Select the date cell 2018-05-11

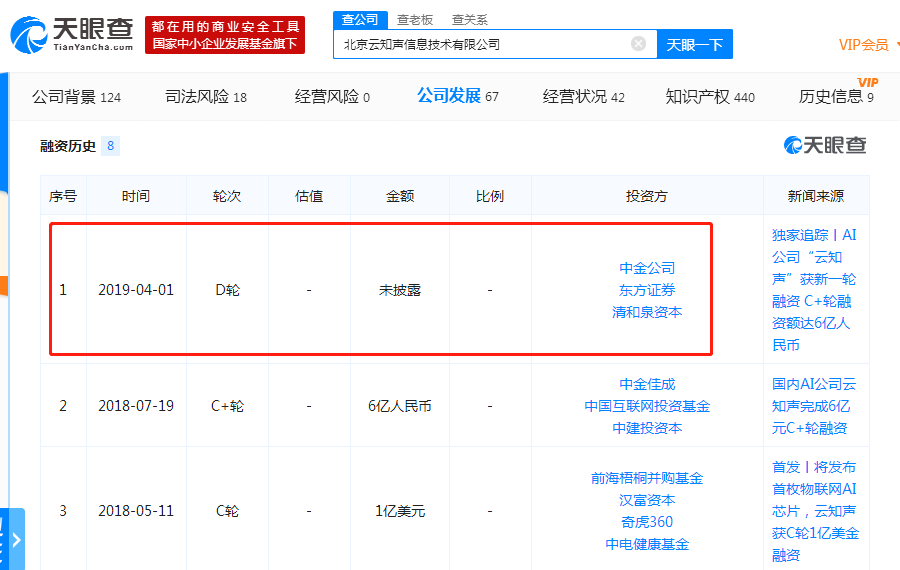pyautogui.click(x=136, y=511)
